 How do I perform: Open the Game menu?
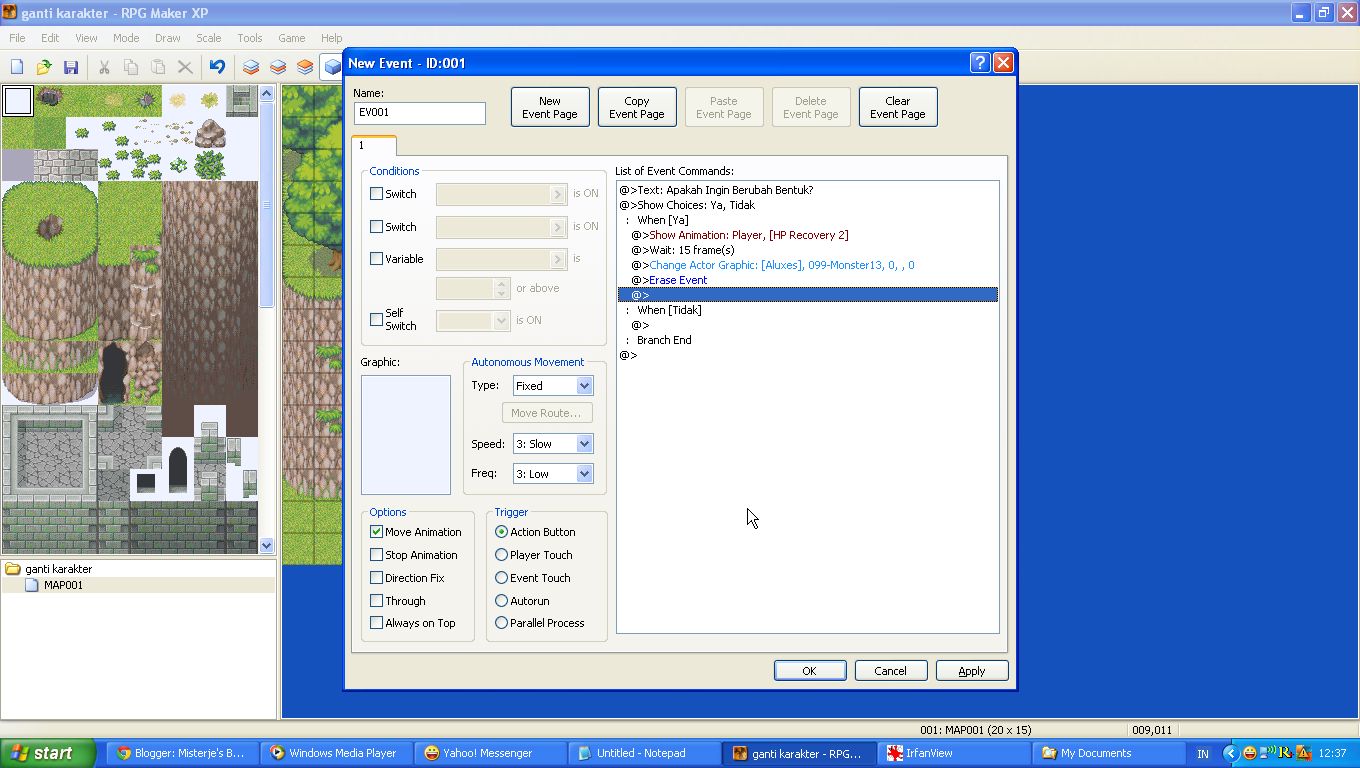[x=290, y=38]
